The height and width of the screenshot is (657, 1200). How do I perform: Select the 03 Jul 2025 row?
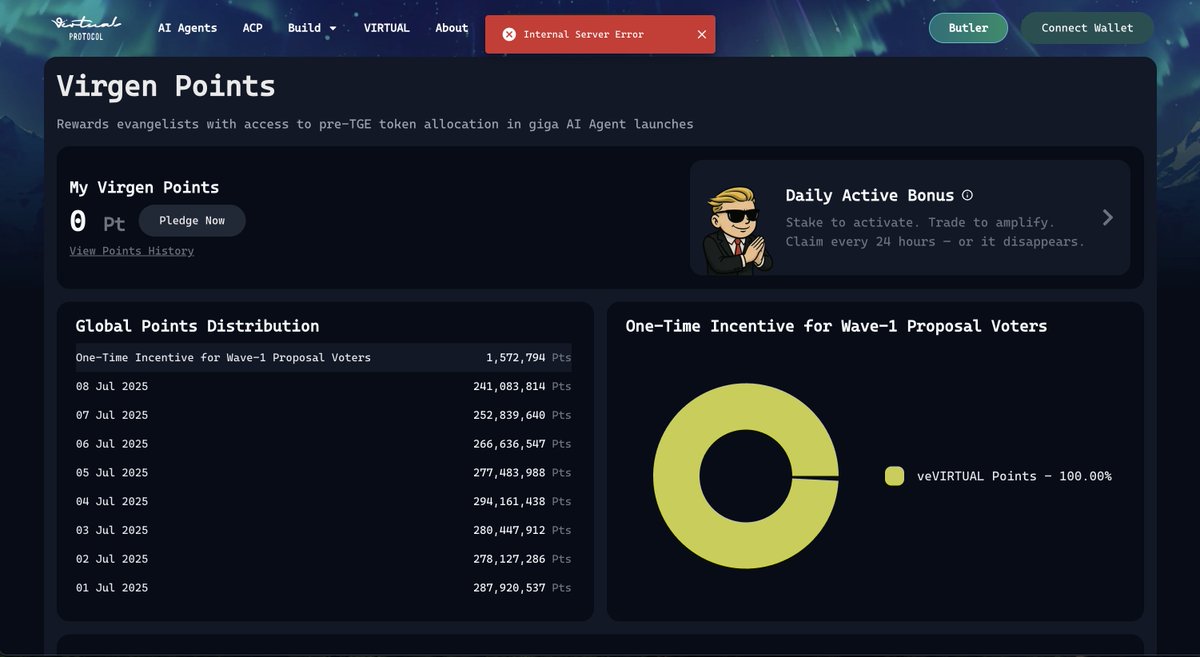[x=323, y=531]
